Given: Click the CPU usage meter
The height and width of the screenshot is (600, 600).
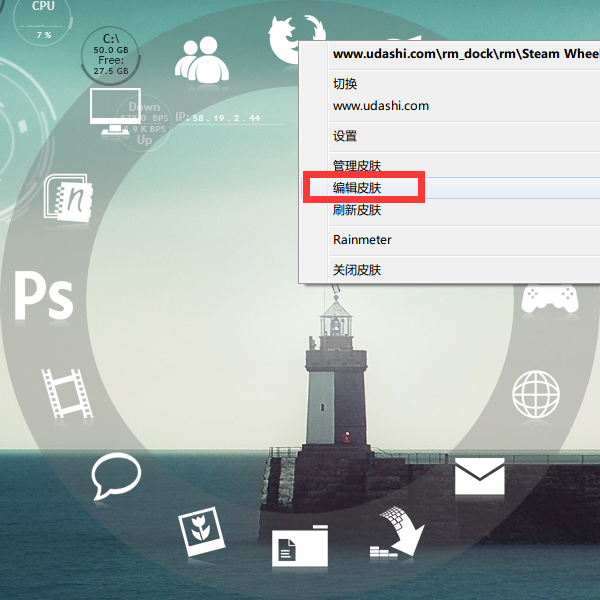Looking at the screenshot, I should (42, 21).
